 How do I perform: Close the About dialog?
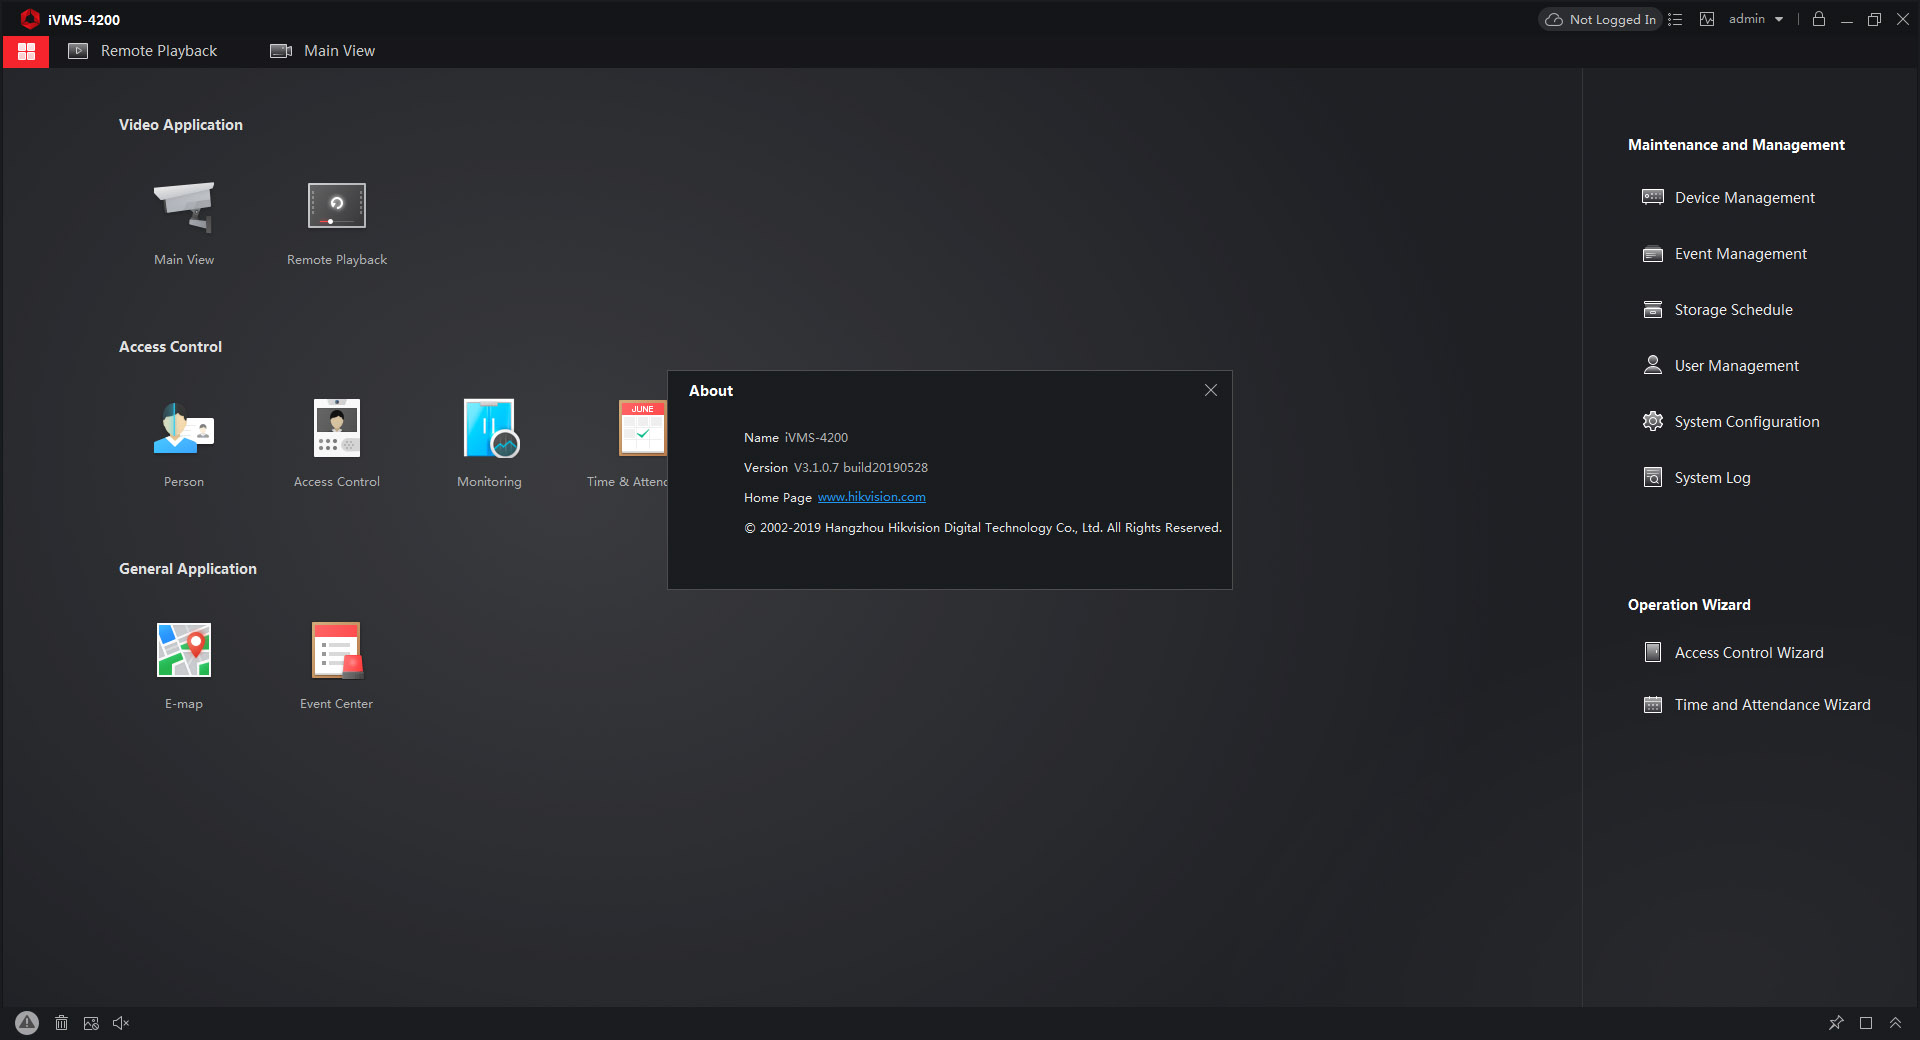(1211, 390)
